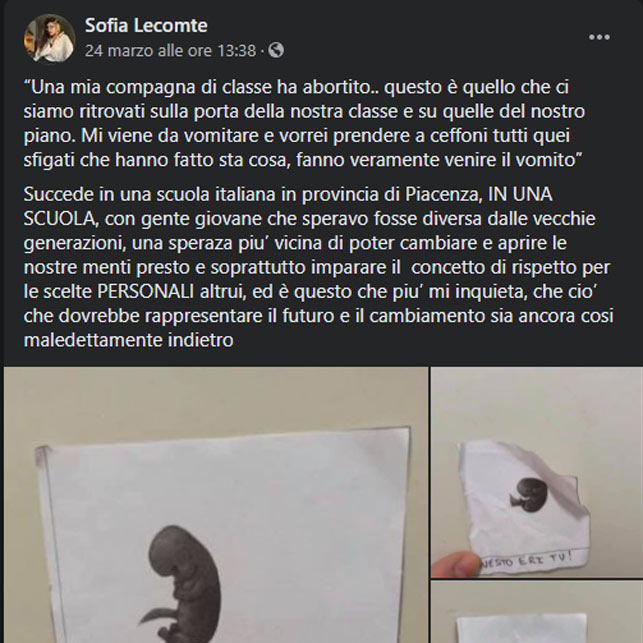Click the large fetus drawing on the paper
The width and height of the screenshot is (643, 643).
pyautogui.click(x=182, y=584)
